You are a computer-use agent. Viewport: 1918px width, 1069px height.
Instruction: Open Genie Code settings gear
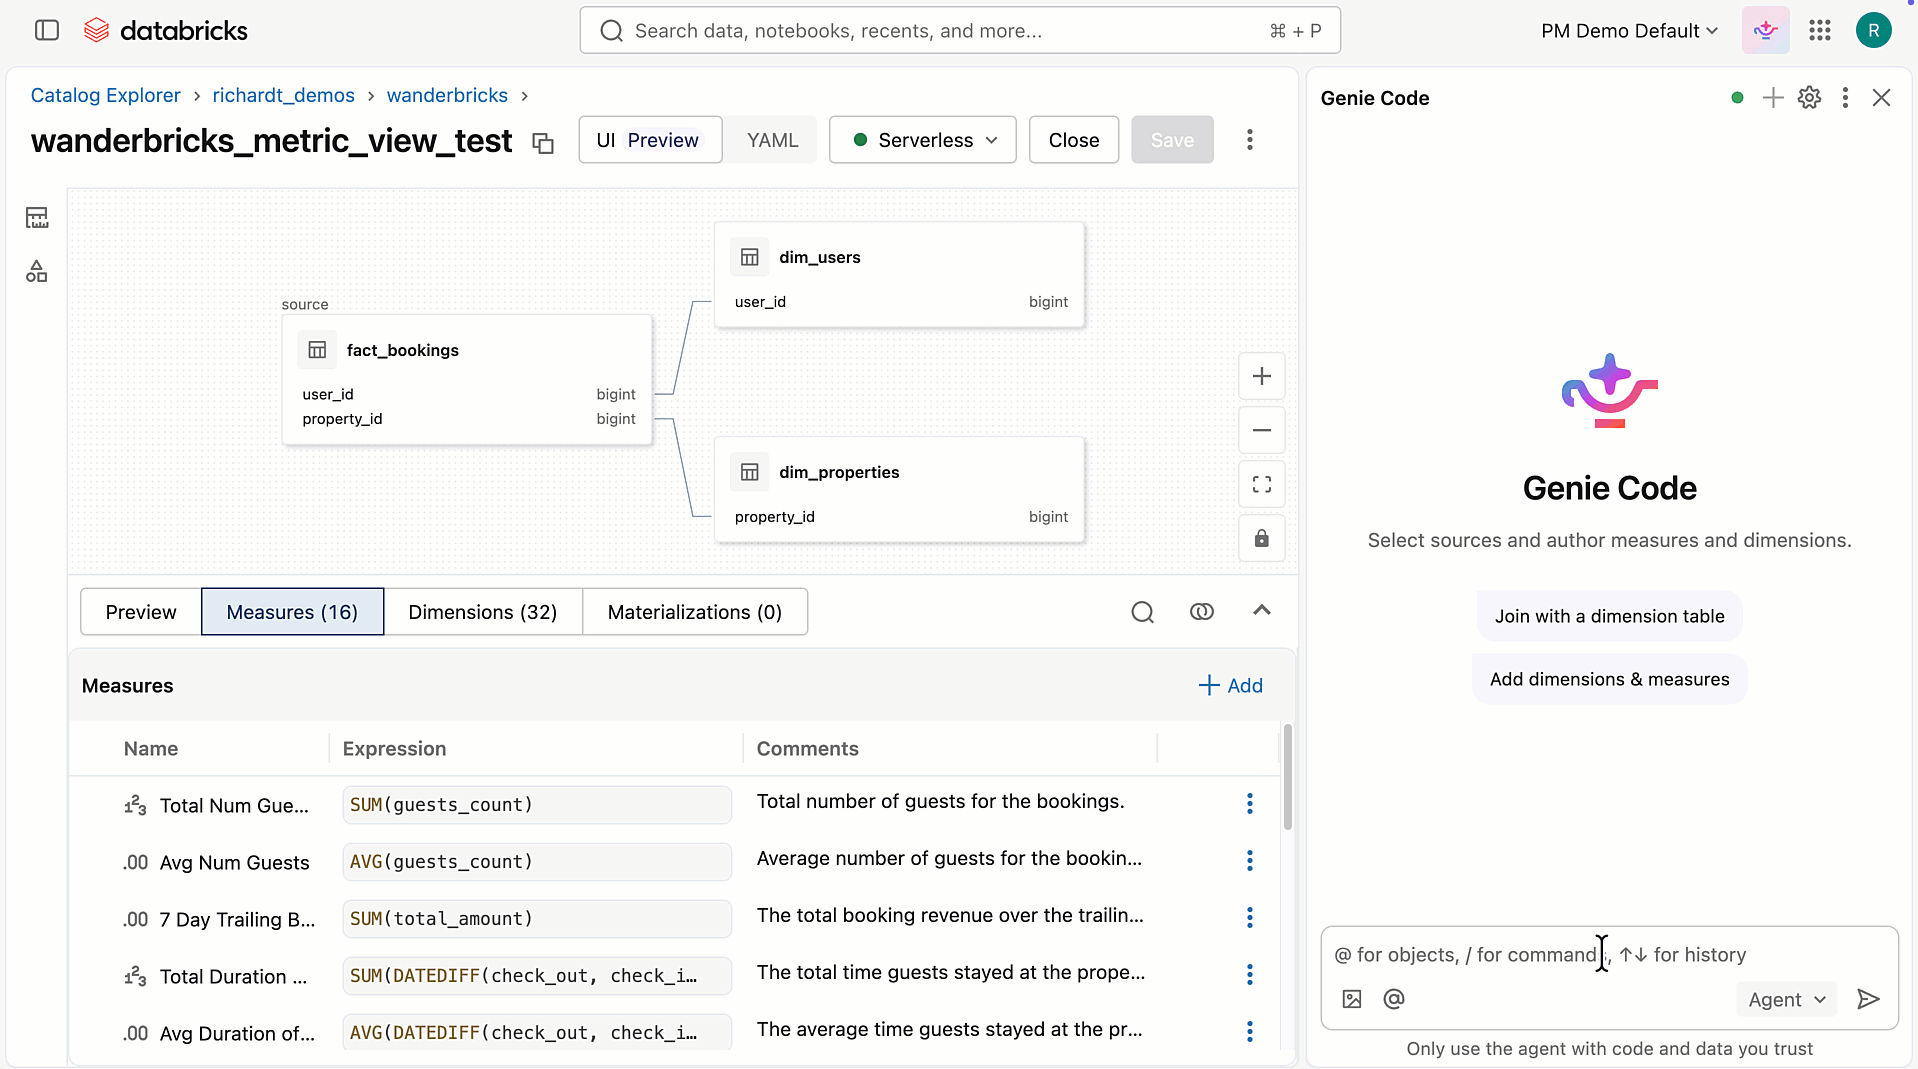(x=1809, y=97)
